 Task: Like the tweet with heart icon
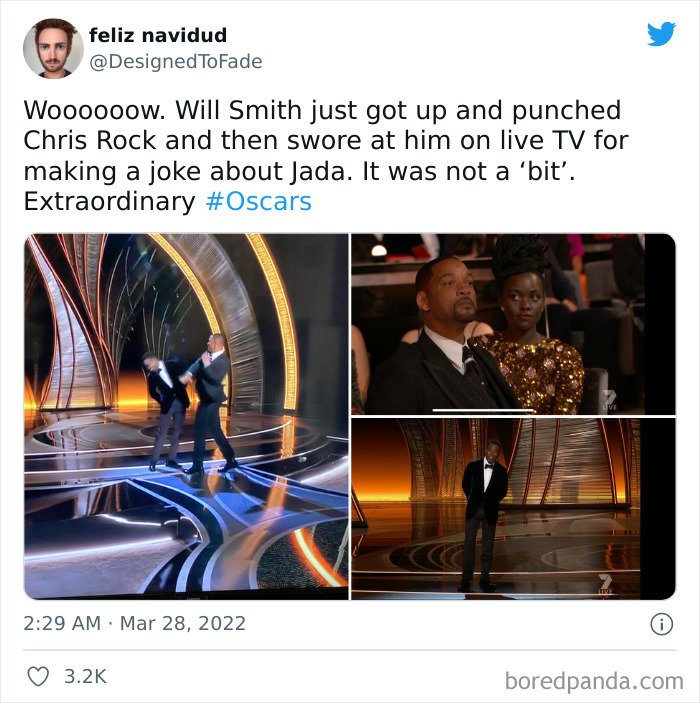(x=38, y=676)
